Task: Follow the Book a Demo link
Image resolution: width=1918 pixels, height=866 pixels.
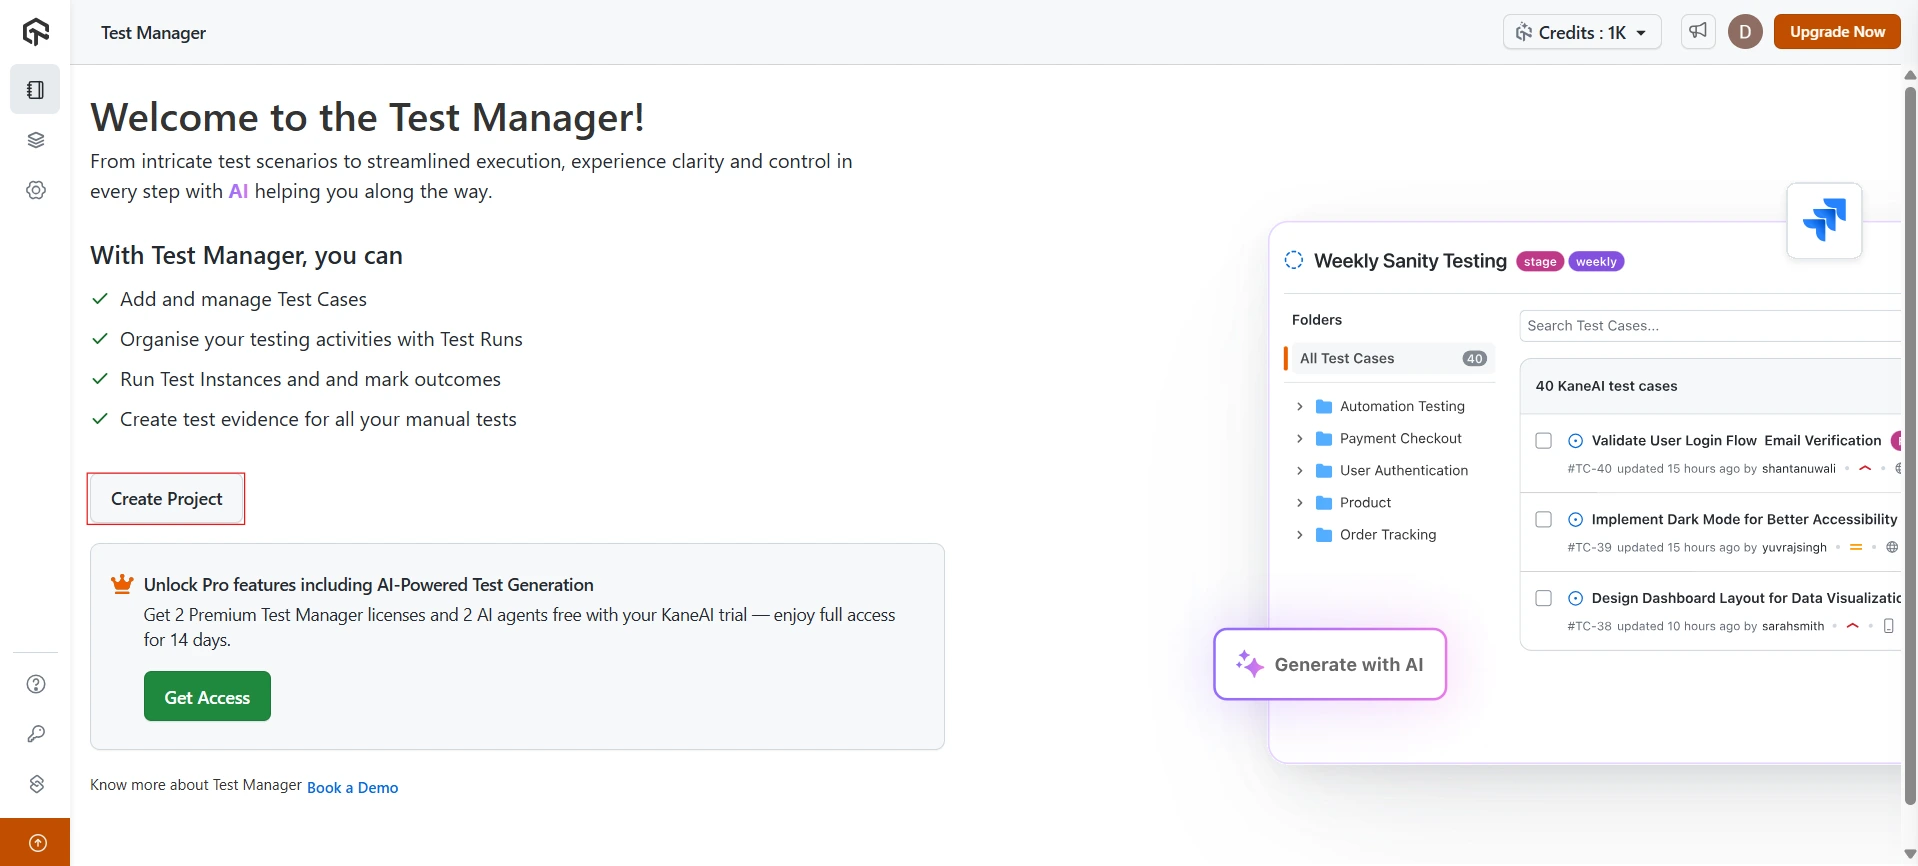Action: coord(352,788)
